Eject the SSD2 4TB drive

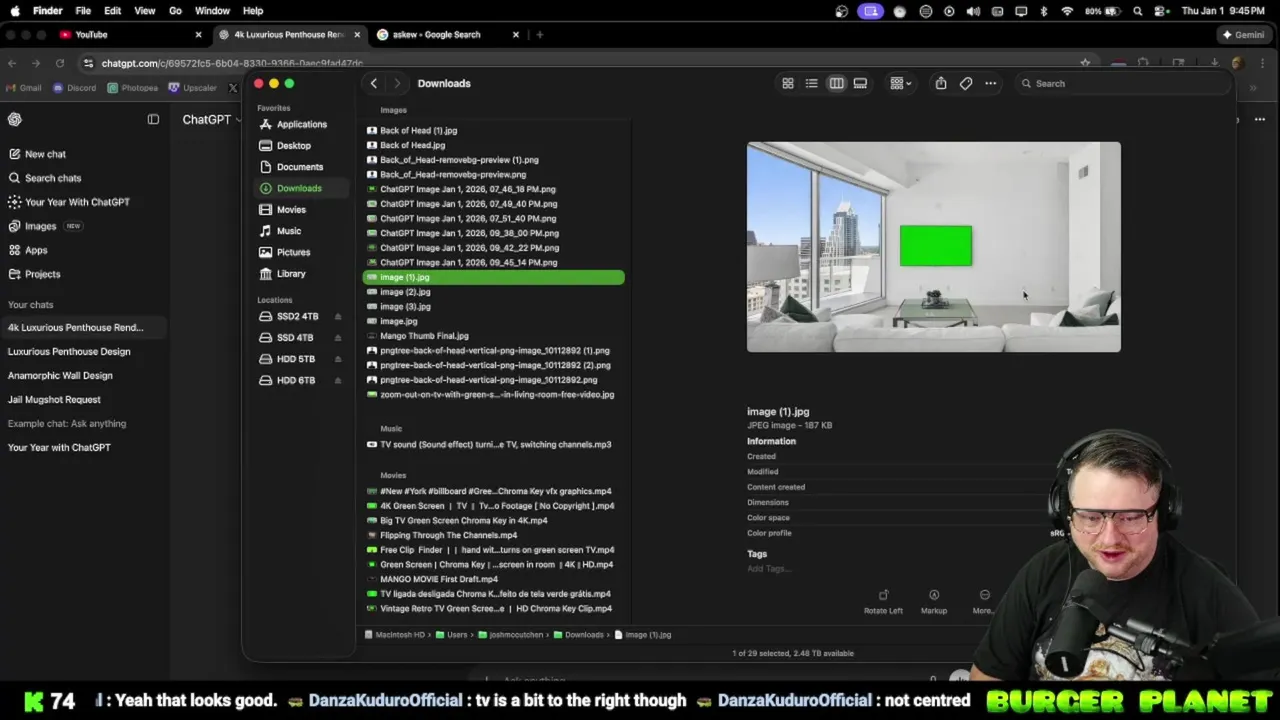click(x=338, y=317)
